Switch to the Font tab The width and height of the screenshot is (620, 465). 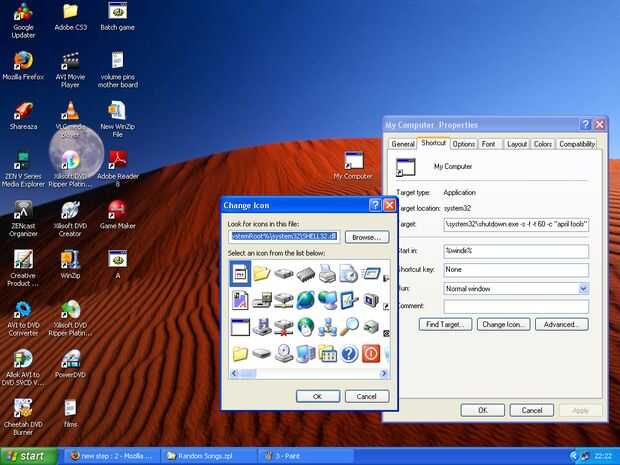point(488,144)
